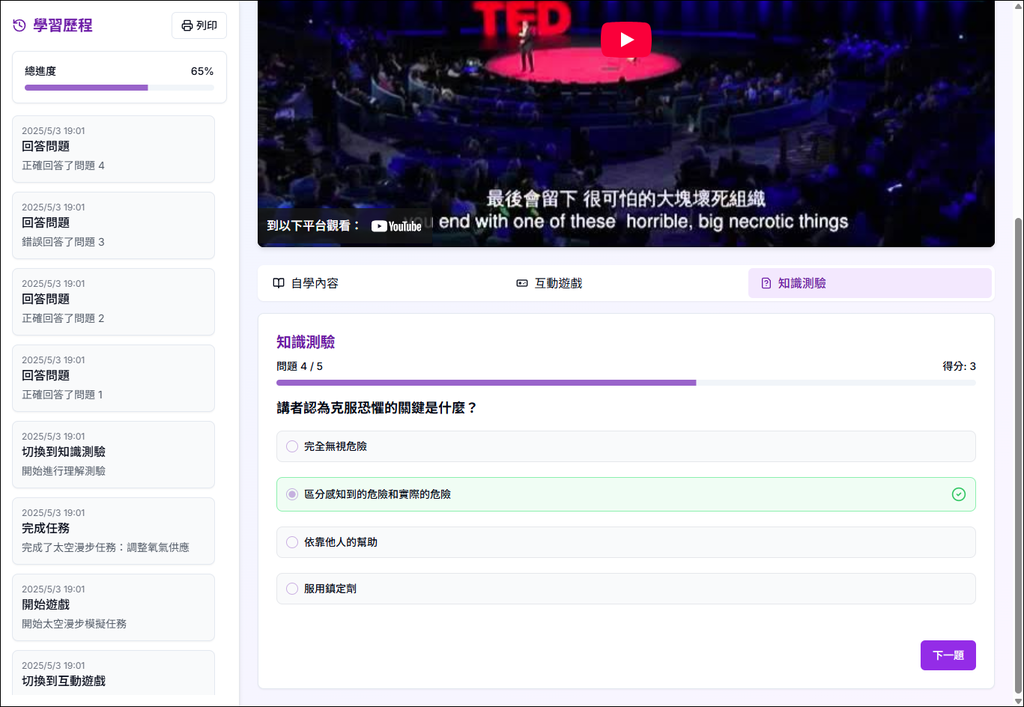The height and width of the screenshot is (707, 1024).
Task: Open the YouTube logo link in video
Action: coord(396,226)
